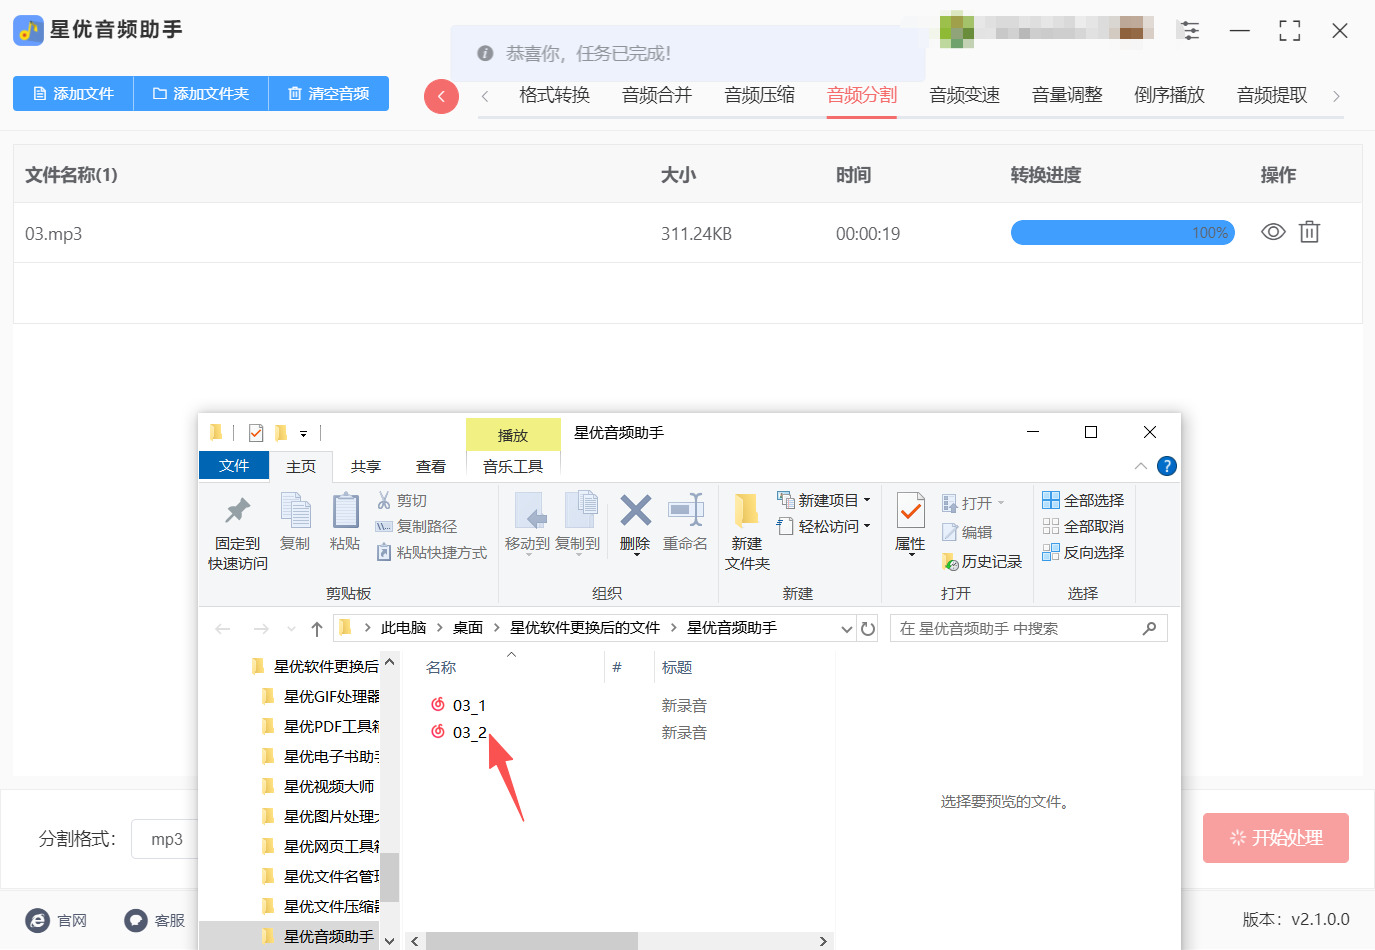The image size is (1375, 950).
Task: Click the right arrow to show more tabs
Action: [1338, 95]
